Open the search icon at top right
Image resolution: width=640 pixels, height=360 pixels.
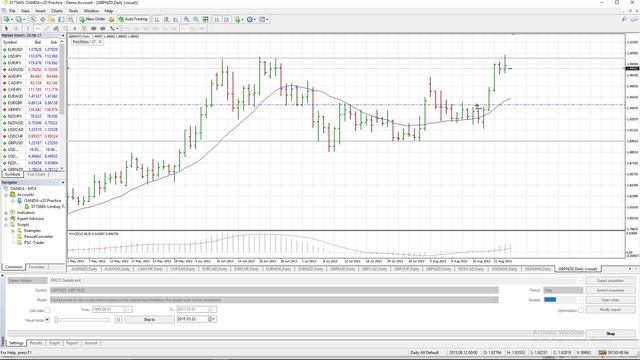tap(624, 19)
